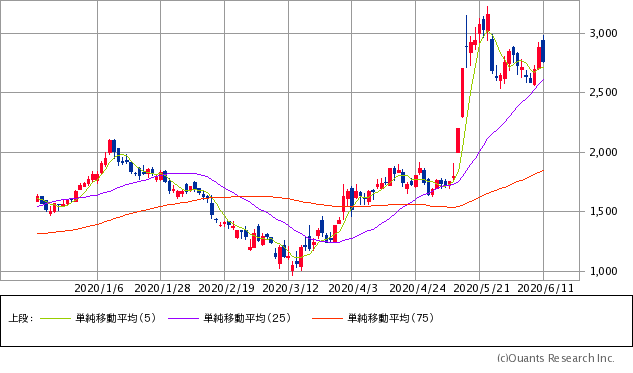The height and width of the screenshot is (373, 633).
Task: Click the 1,500 price axis label
Action: click(604, 212)
